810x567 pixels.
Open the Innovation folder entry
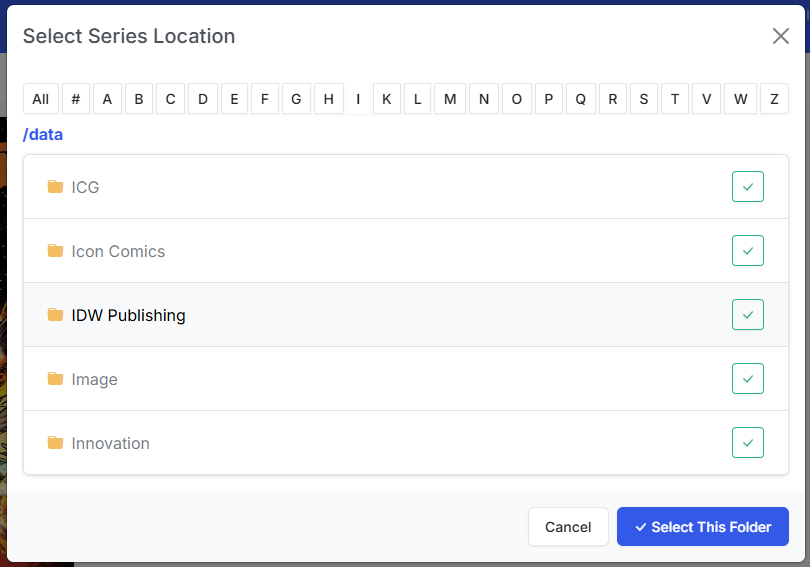[x=110, y=443]
